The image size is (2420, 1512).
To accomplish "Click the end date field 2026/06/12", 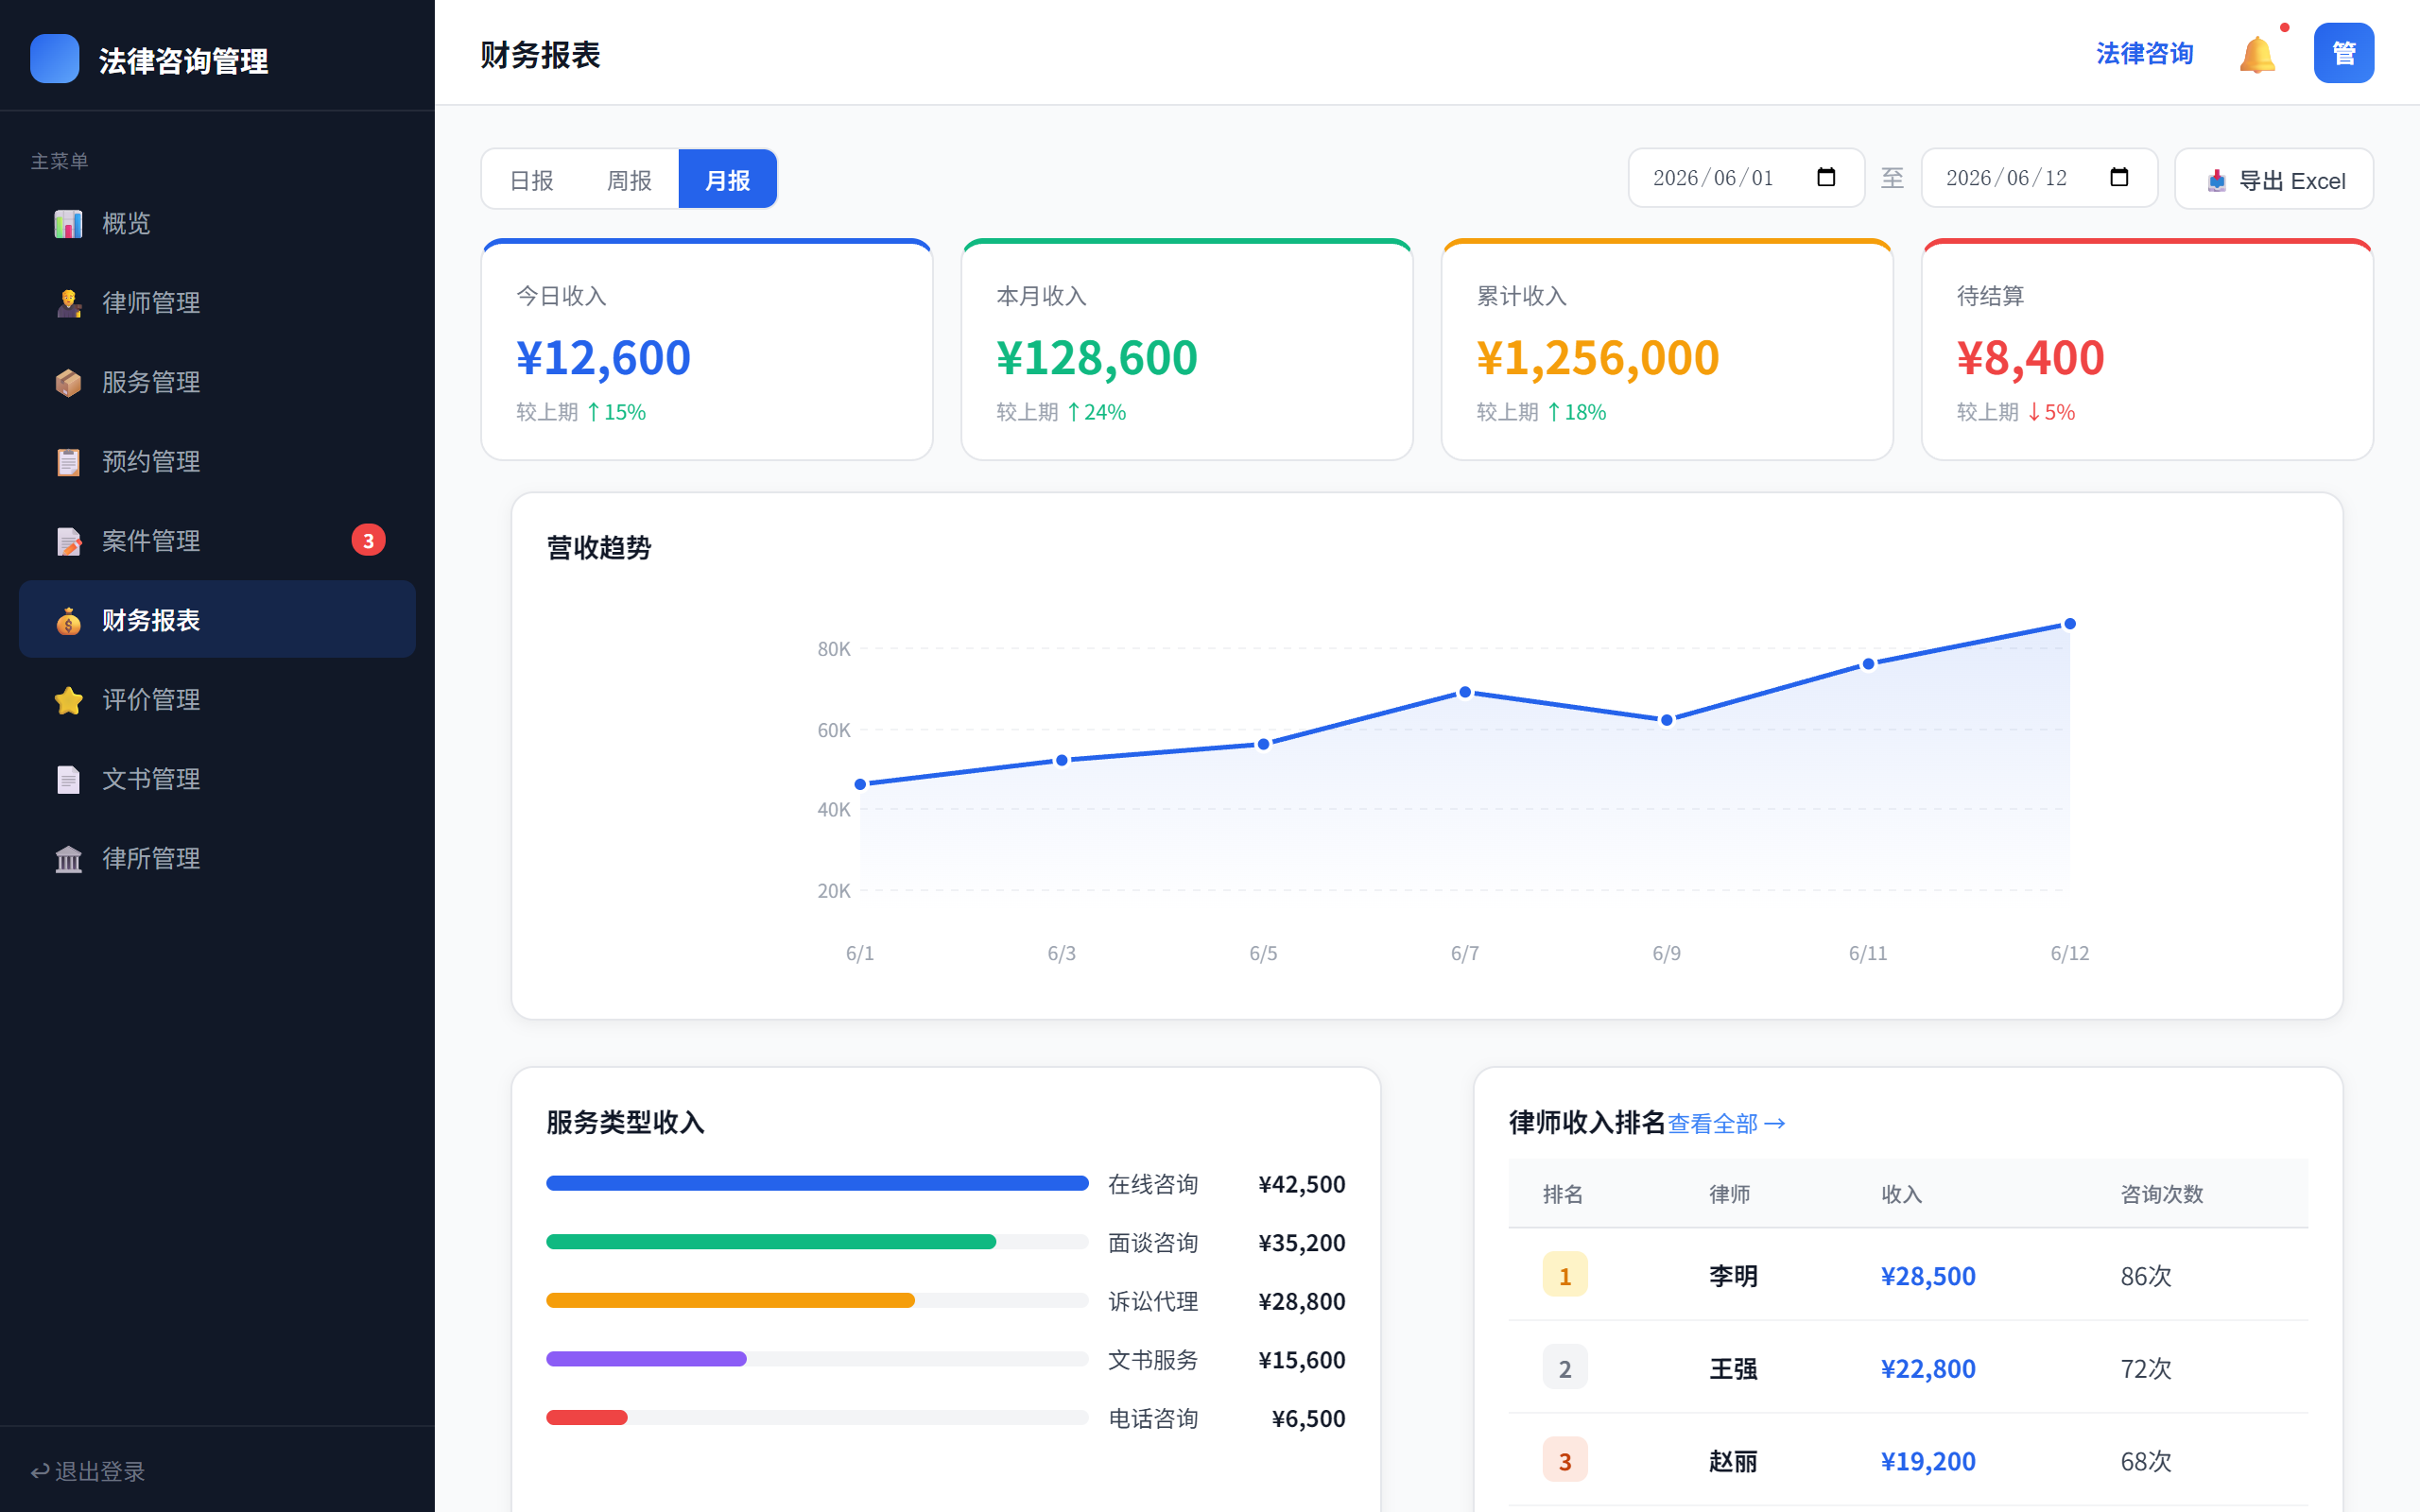I will tap(2039, 178).
